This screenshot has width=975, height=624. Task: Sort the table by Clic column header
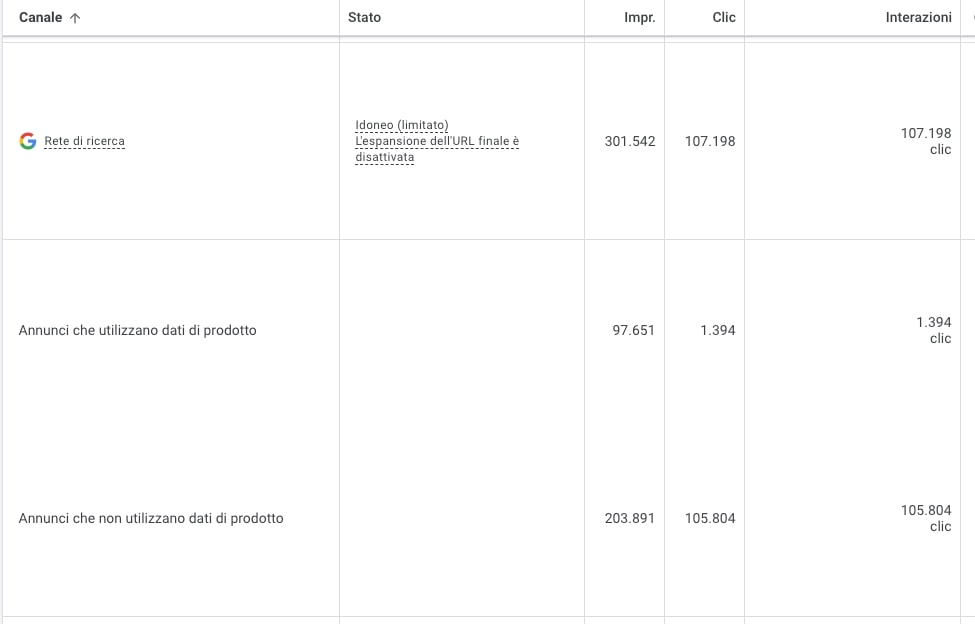(723, 18)
